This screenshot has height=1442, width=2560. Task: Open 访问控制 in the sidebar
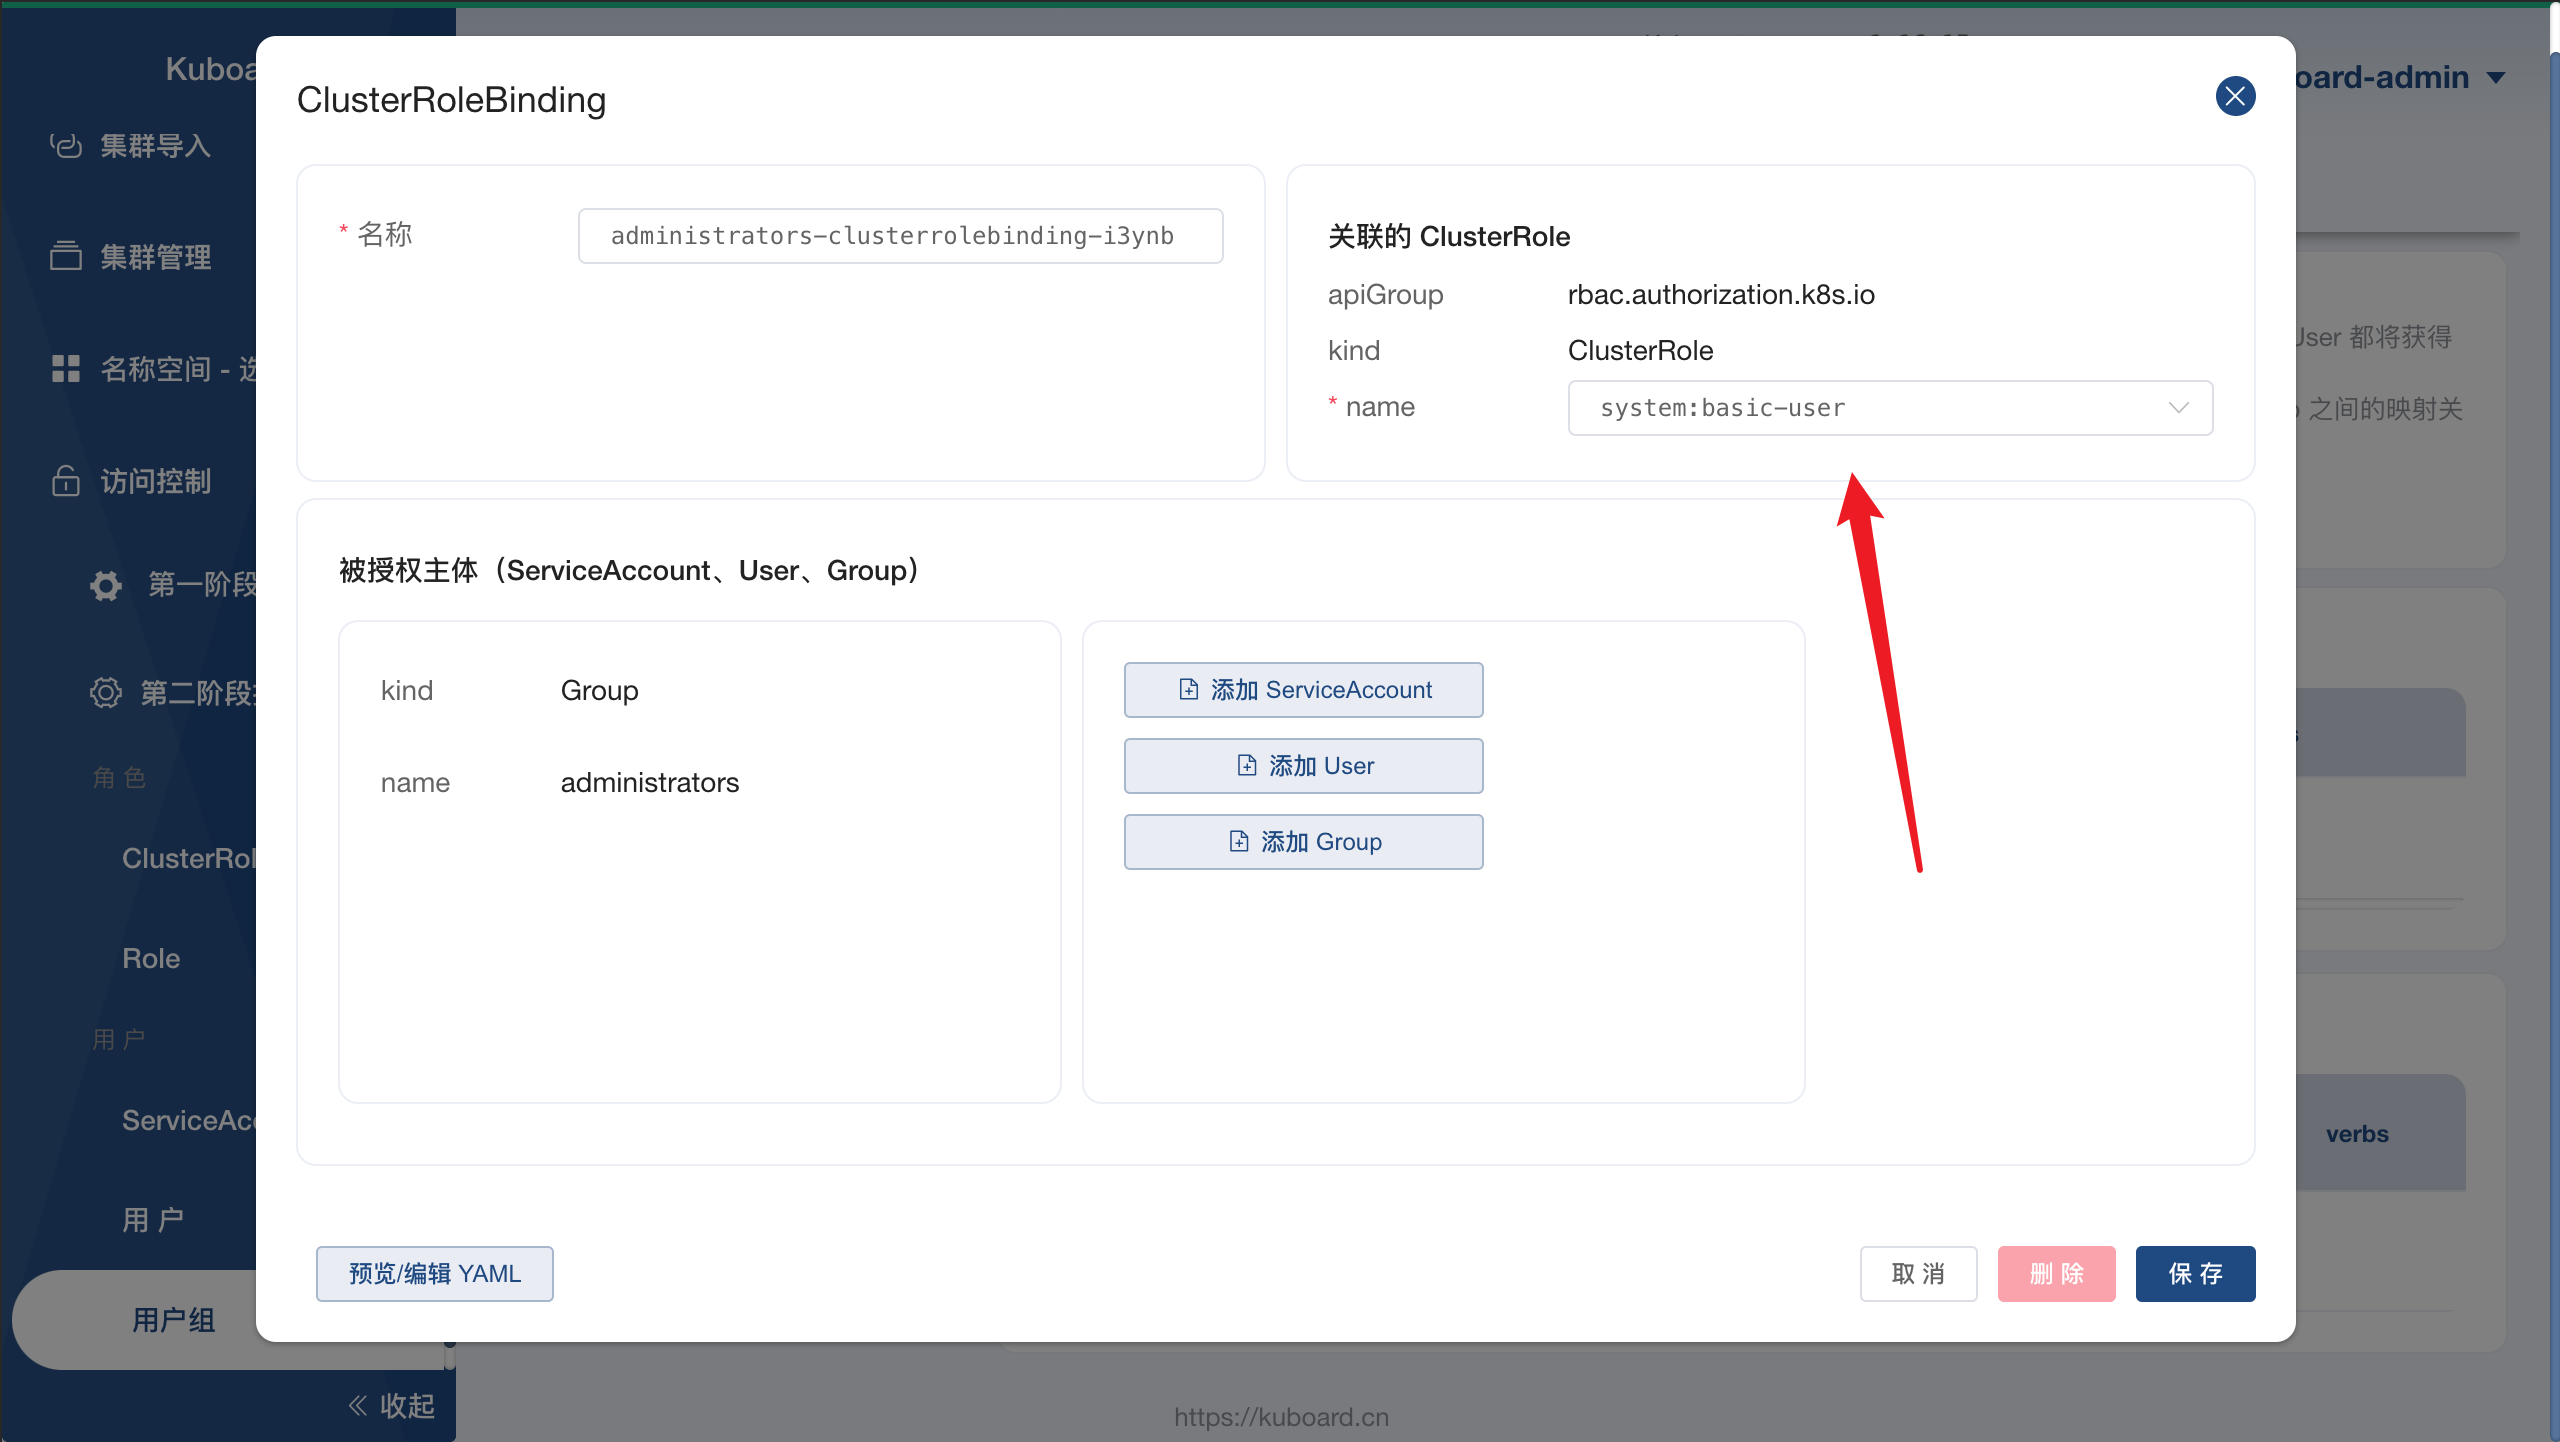click(154, 481)
